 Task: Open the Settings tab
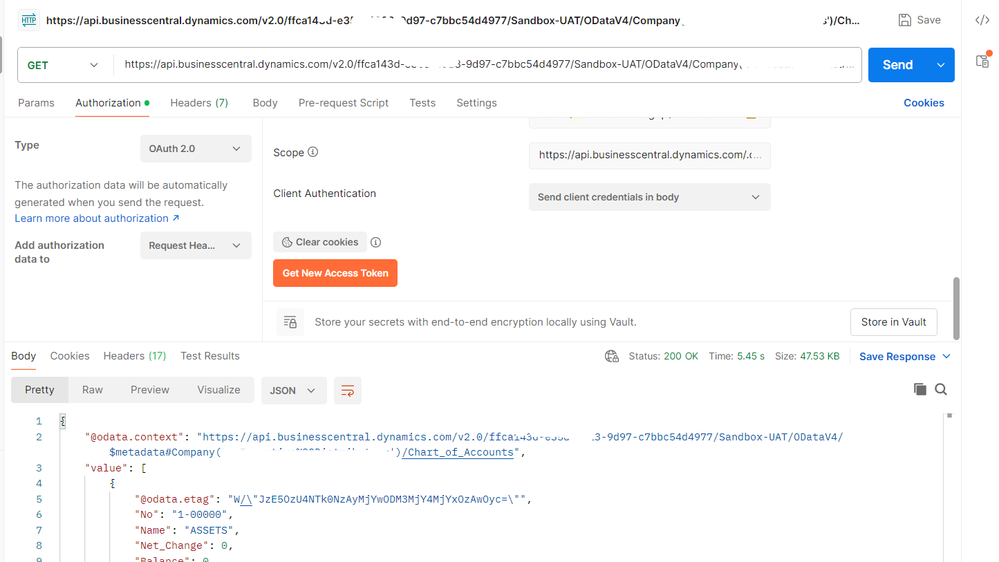pos(477,103)
